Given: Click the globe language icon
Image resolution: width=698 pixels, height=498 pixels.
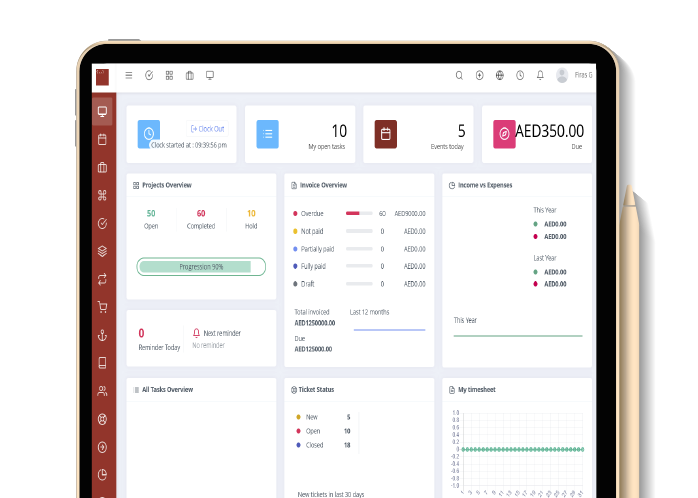Looking at the screenshot, I should click(x=500, y=75).
